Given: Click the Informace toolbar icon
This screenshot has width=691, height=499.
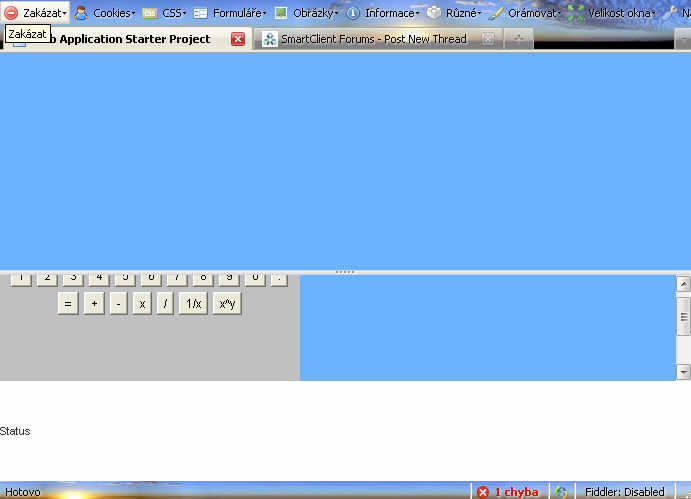Looking at the screenshot, I should coord(353,13).
